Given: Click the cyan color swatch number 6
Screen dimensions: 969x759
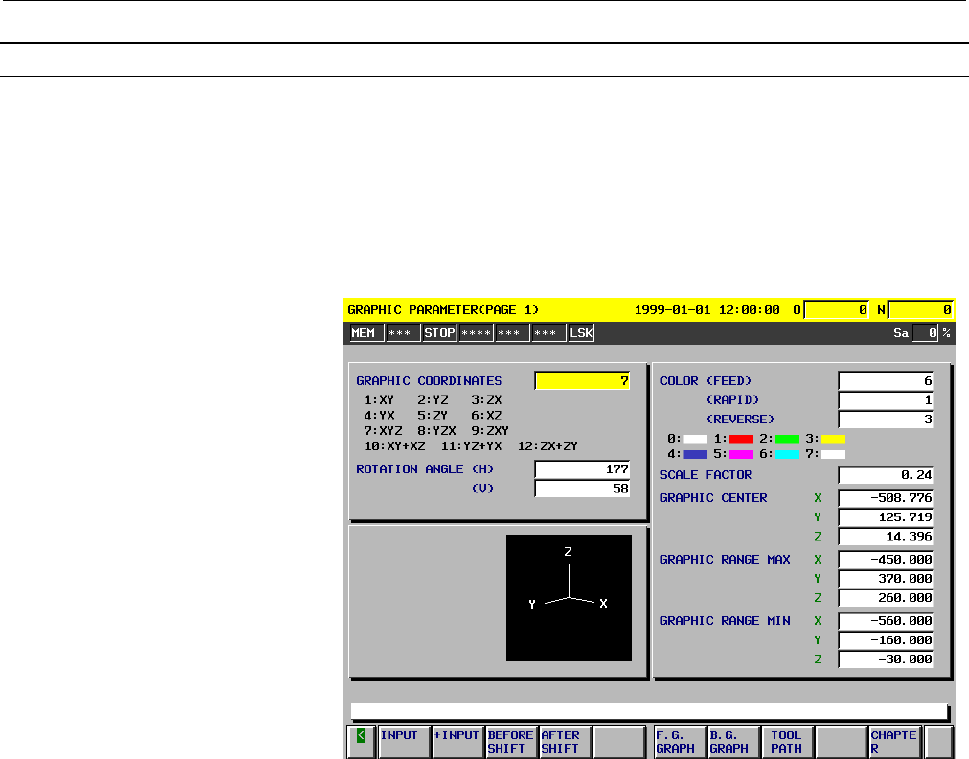Looking at the screenshot, I should click(786, 454).
